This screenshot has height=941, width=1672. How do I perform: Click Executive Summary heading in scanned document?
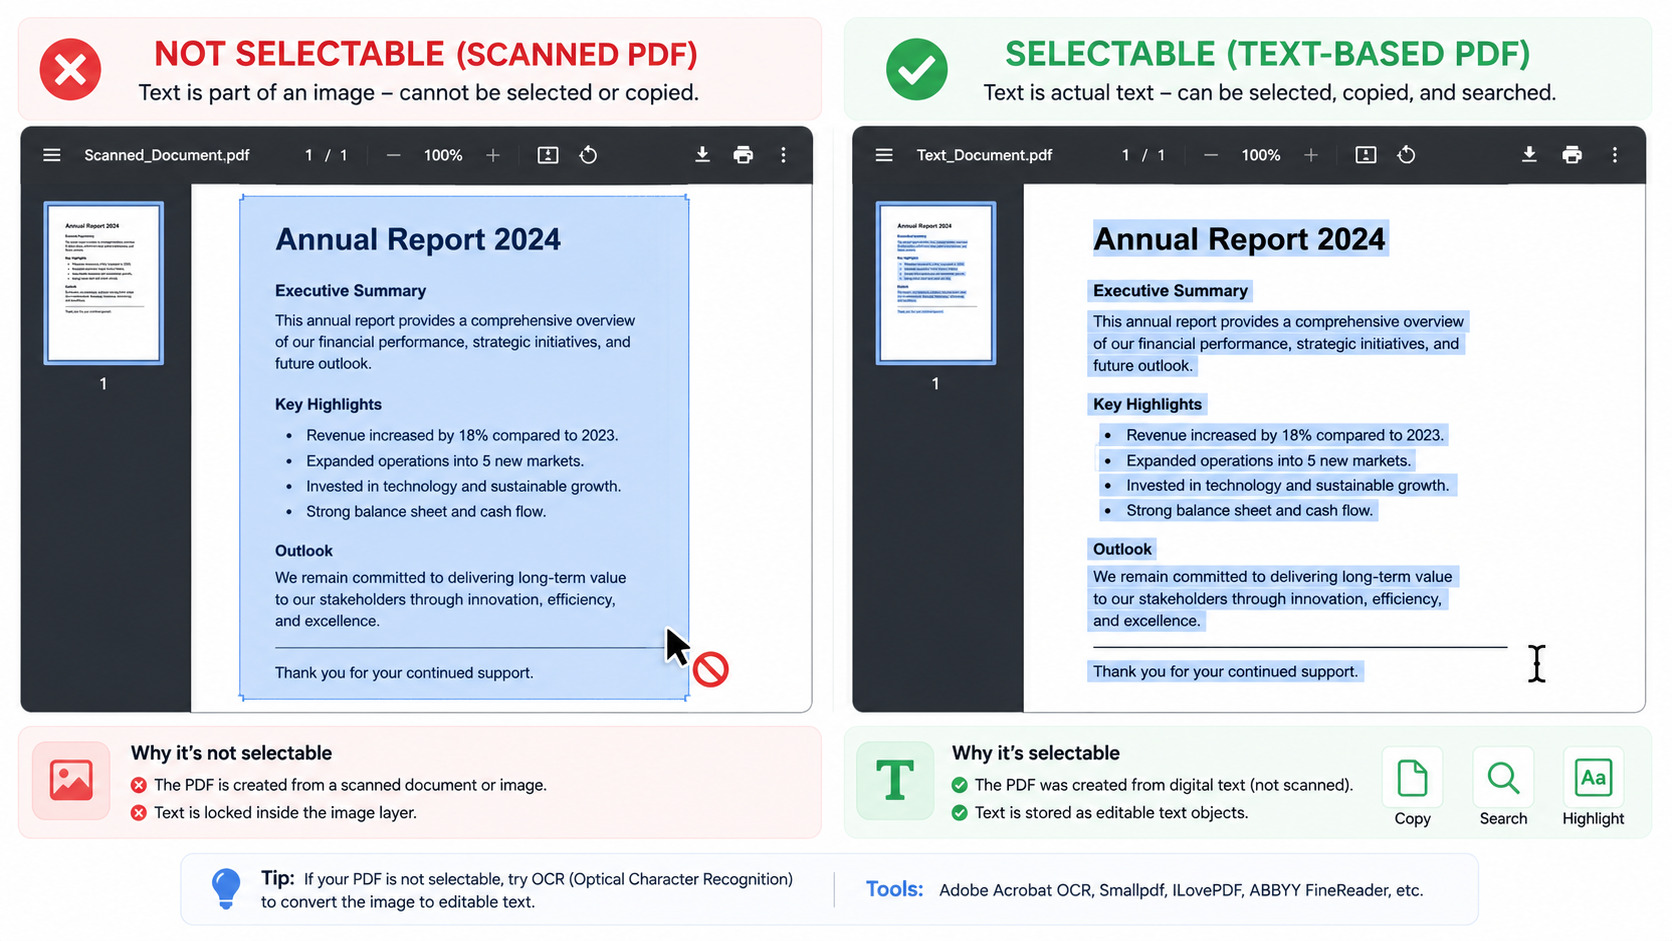tap(351, 291)
